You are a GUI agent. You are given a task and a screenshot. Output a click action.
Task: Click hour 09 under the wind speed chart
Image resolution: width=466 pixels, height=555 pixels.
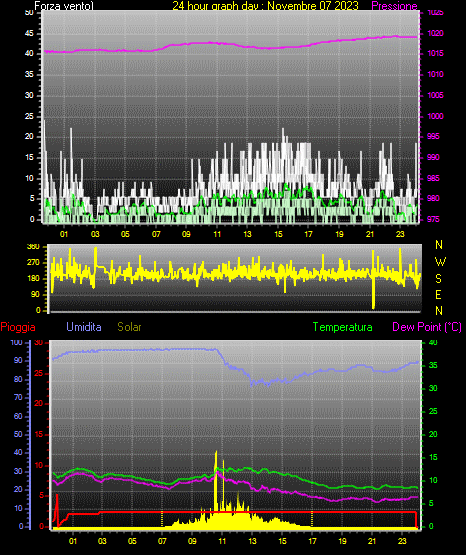[186, 234]
